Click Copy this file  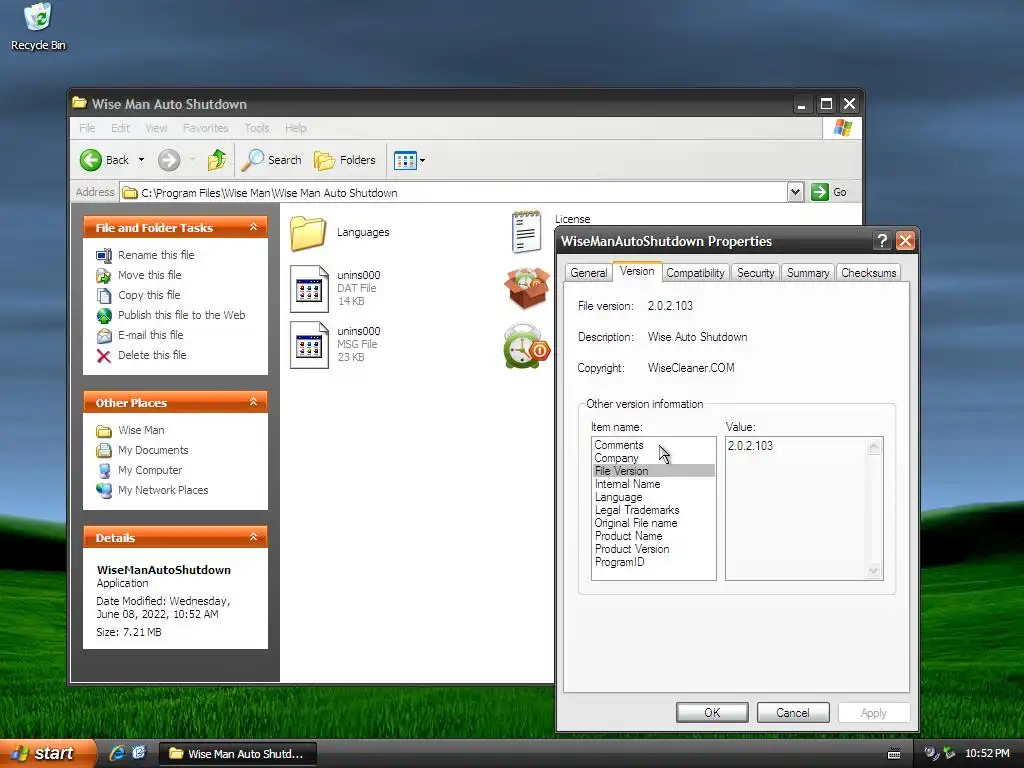click(x=149, y=295)
